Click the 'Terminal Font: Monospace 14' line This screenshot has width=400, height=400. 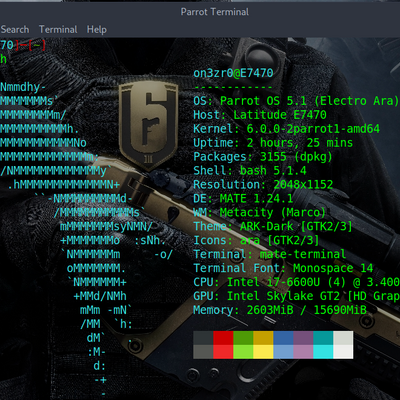pos(283,268)
